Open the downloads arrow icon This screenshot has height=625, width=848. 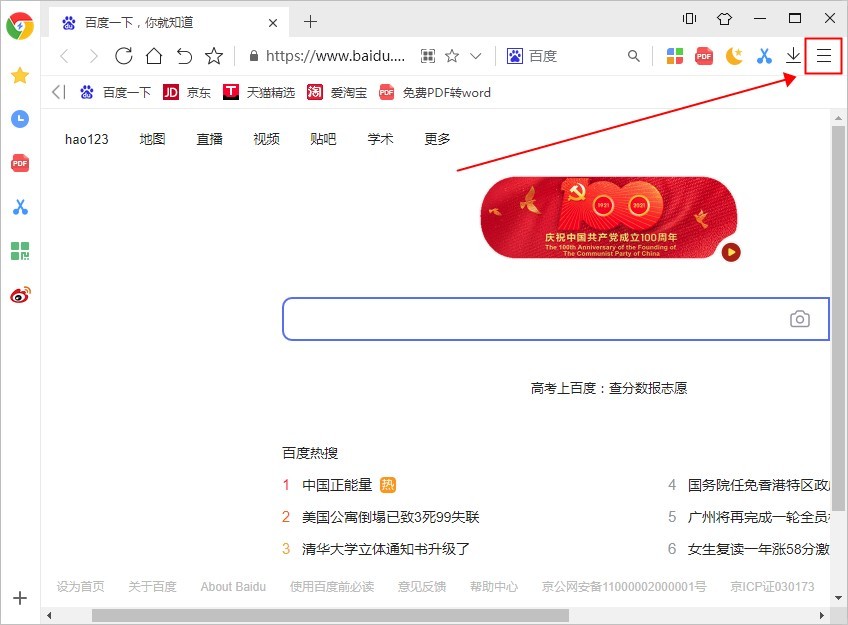793,56
